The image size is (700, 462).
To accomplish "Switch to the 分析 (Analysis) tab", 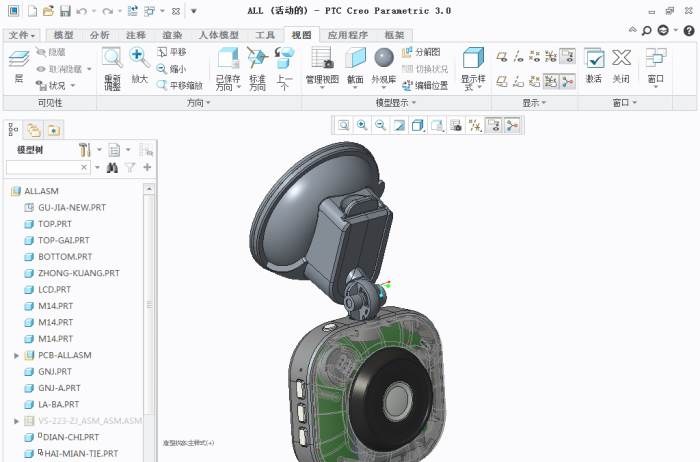I will [100, 35].
